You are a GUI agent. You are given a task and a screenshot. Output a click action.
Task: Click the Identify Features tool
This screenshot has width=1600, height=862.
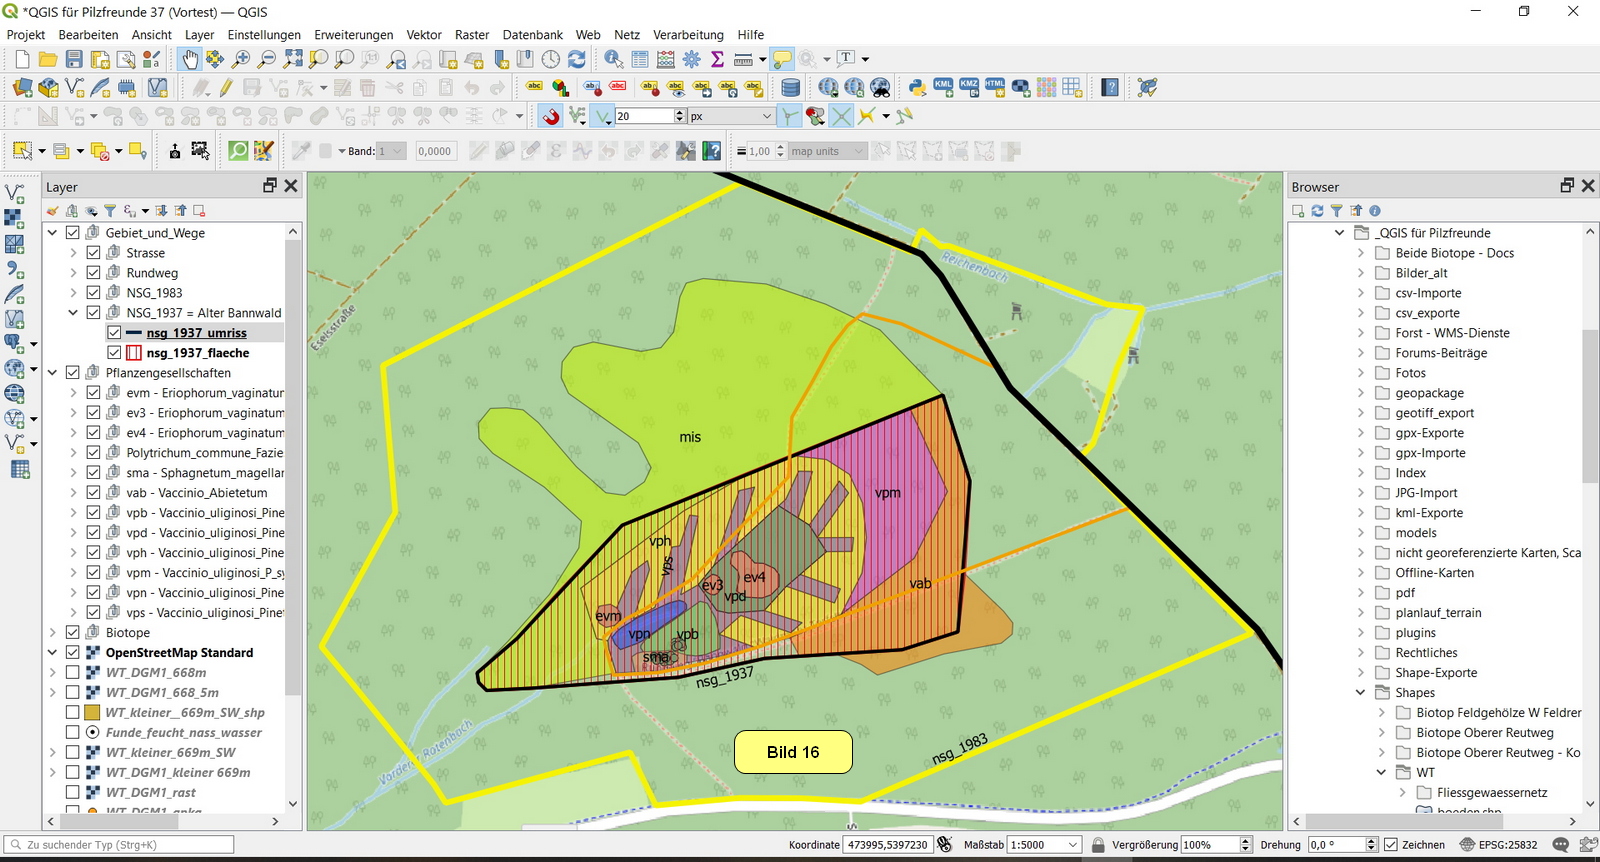click(613, 60)
